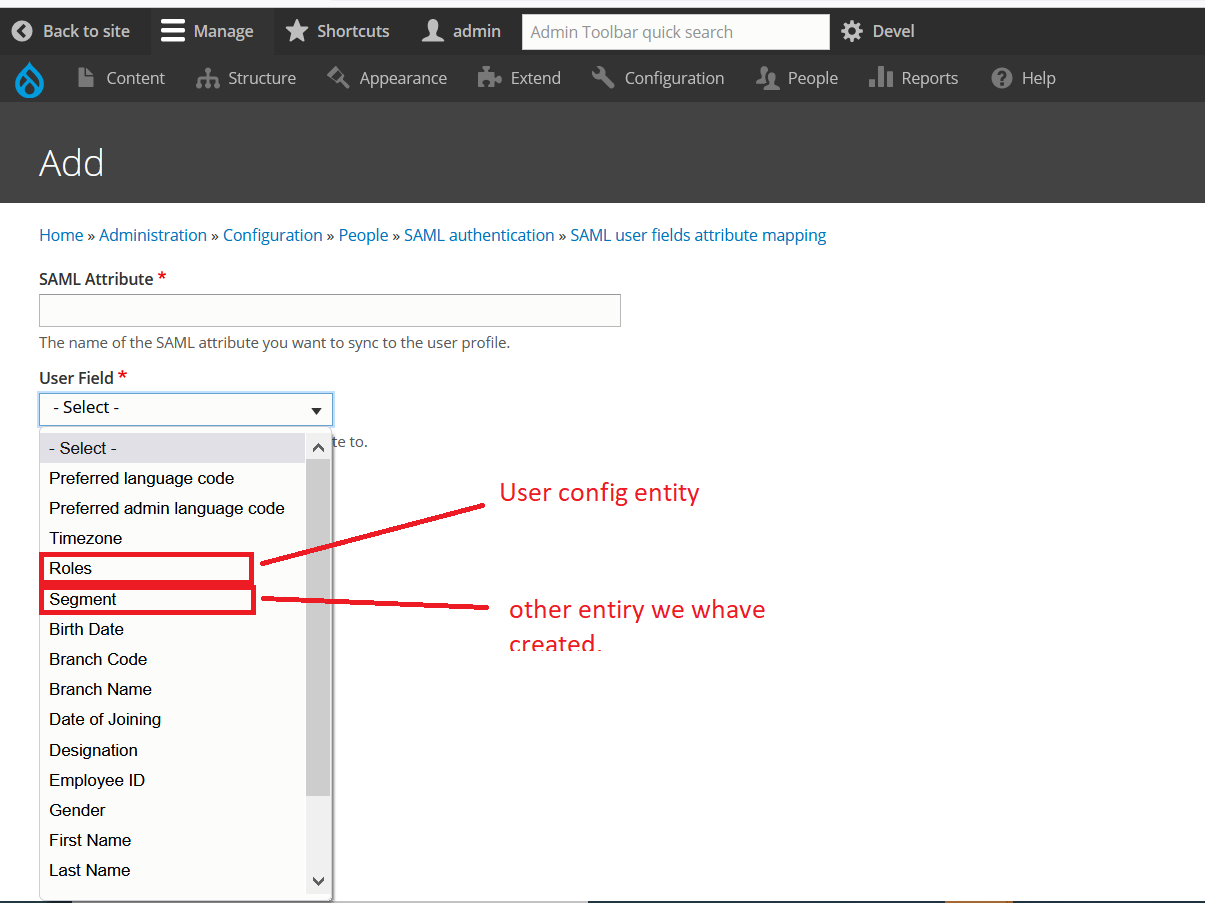This screenshot has width=1205, height=903.
Task: Click the Help question mark icon
Action: pos(1002,78)
